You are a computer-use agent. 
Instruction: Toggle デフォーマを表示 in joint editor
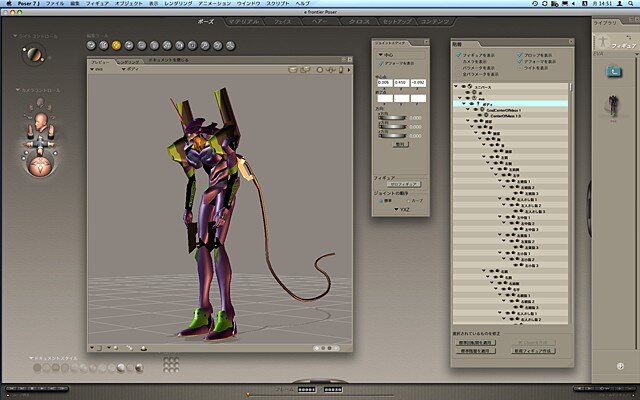tap(381, 63)
